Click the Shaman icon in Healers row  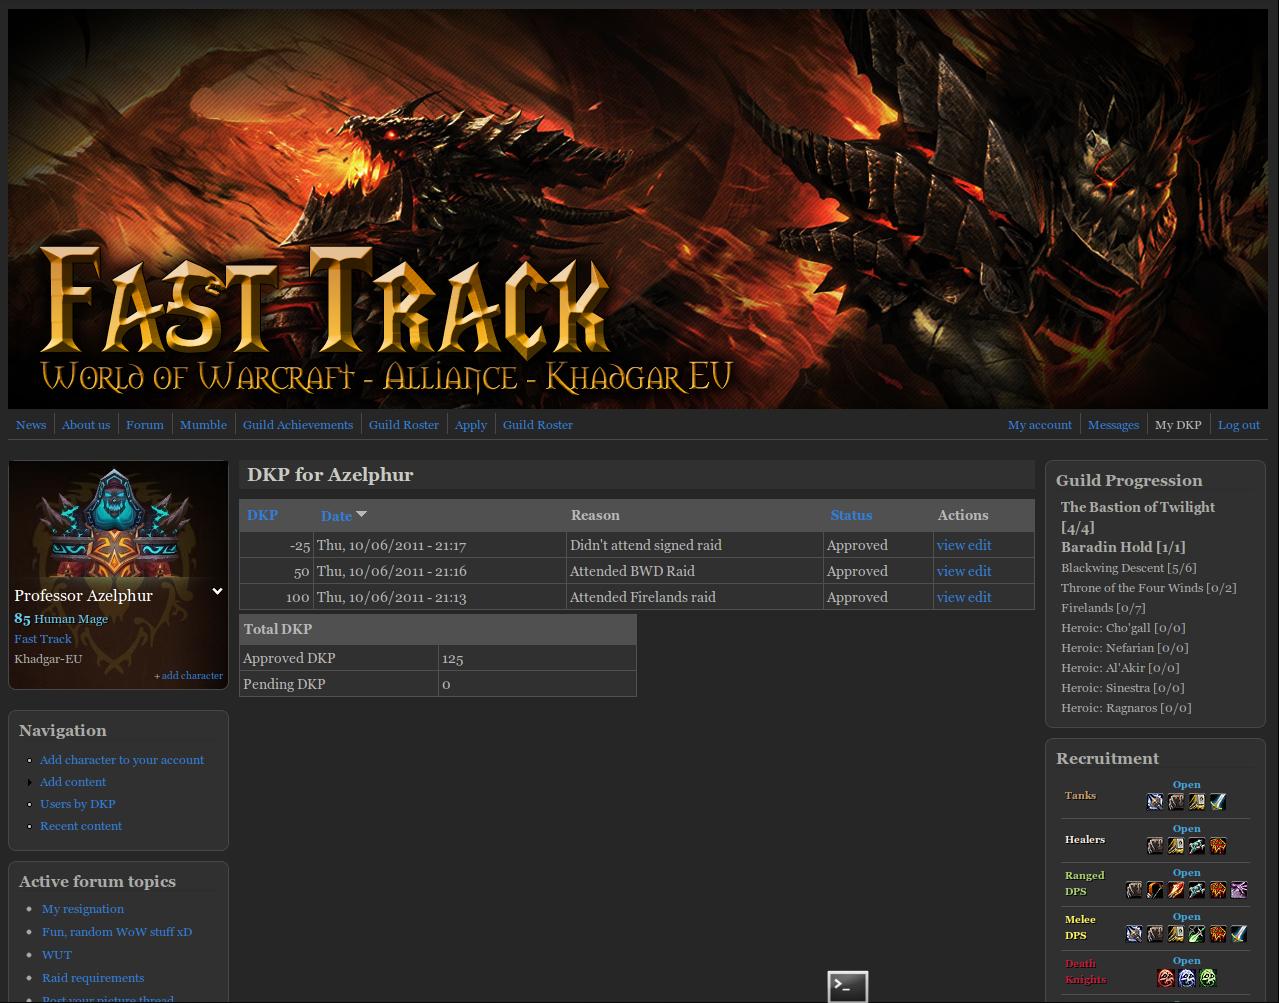1196,846
